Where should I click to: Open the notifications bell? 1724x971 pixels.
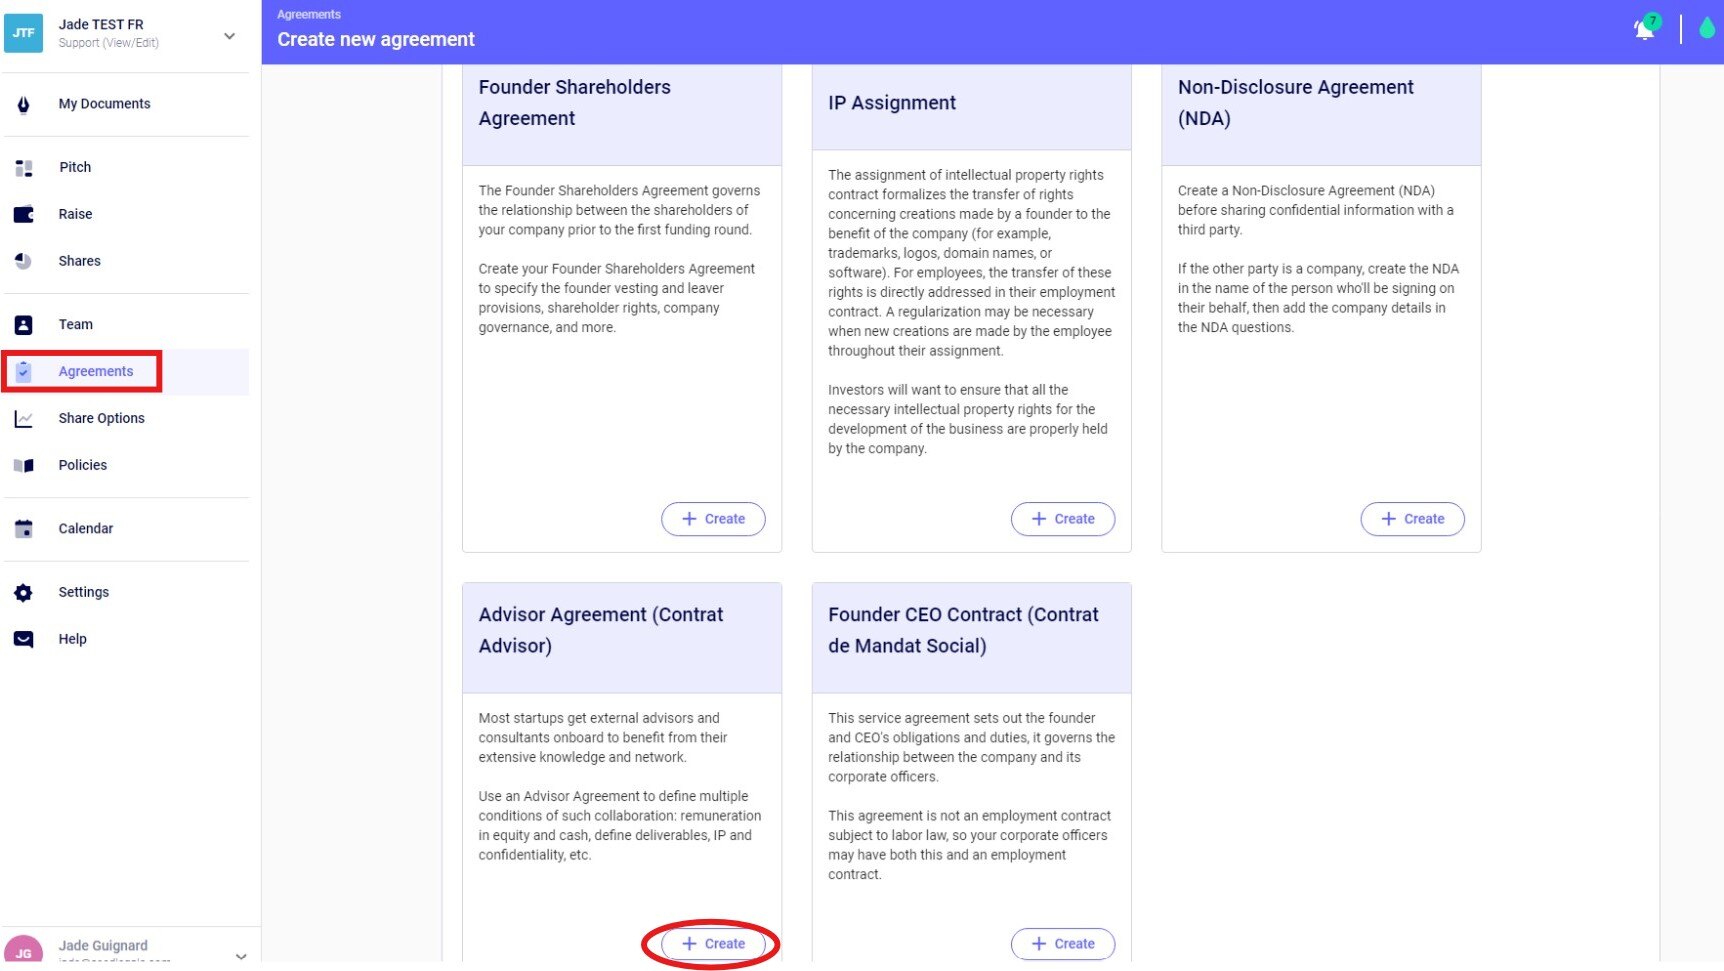click(1644, 29)
